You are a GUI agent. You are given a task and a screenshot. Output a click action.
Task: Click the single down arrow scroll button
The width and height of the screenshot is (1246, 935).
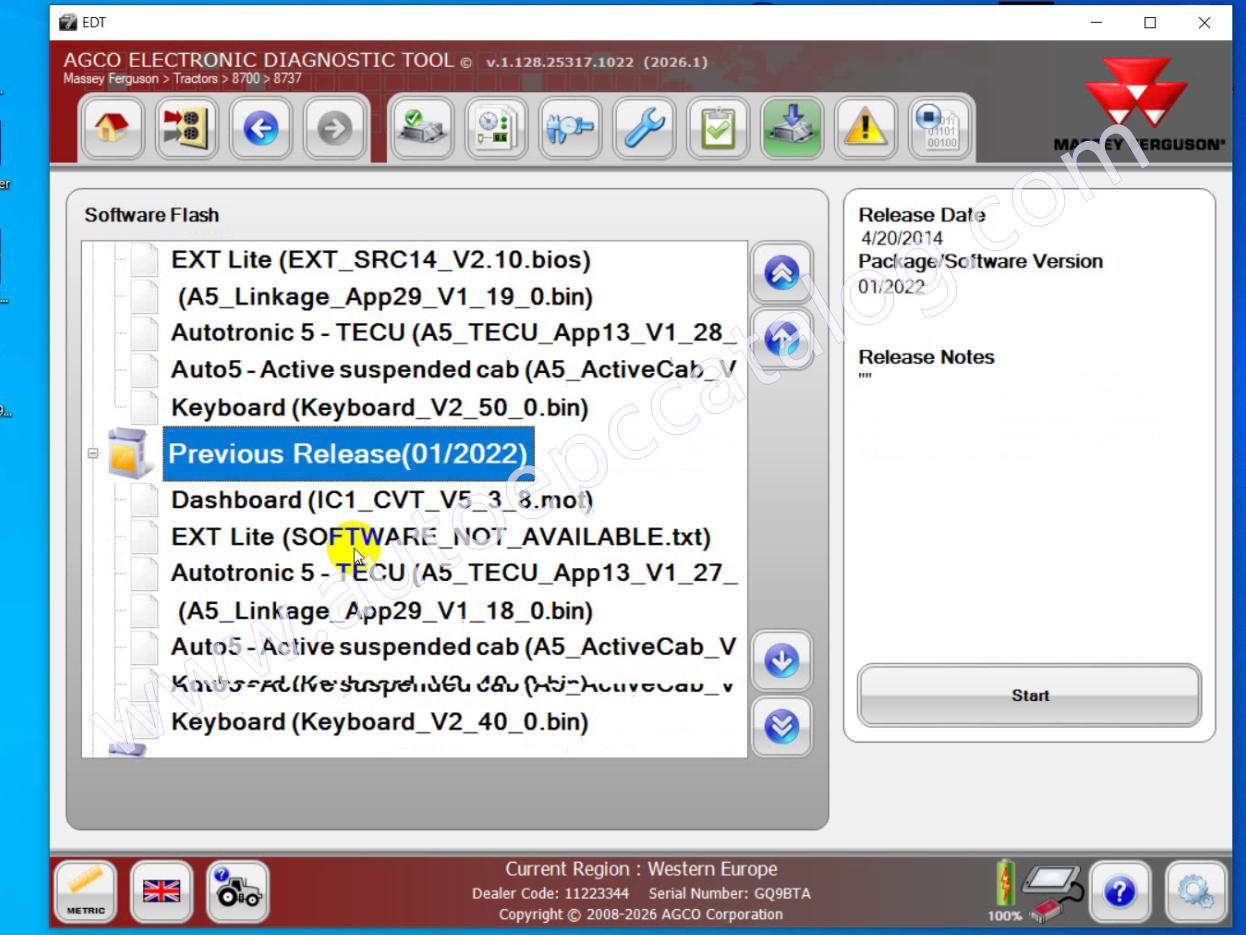[x=781, y=660]
